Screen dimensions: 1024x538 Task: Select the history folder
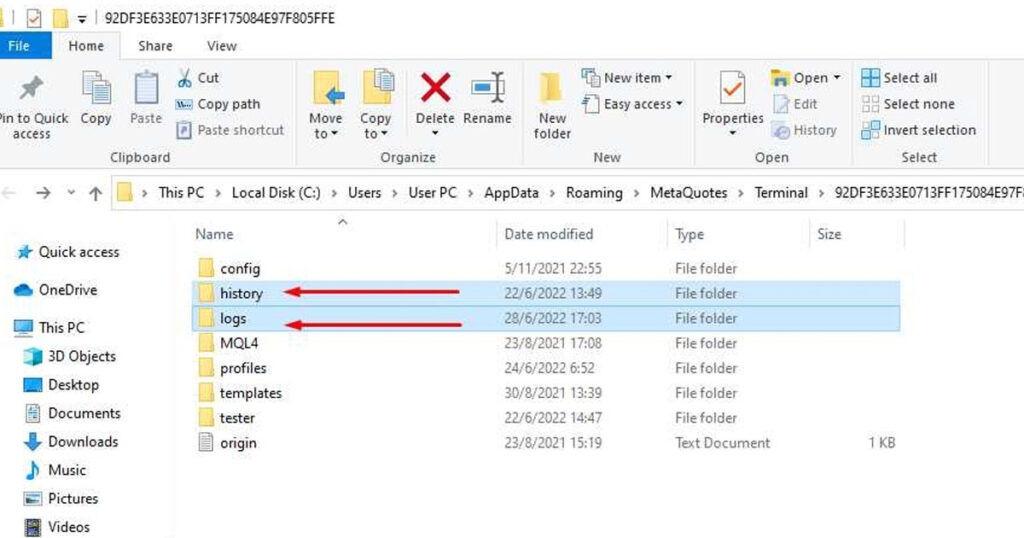point(546,293)
